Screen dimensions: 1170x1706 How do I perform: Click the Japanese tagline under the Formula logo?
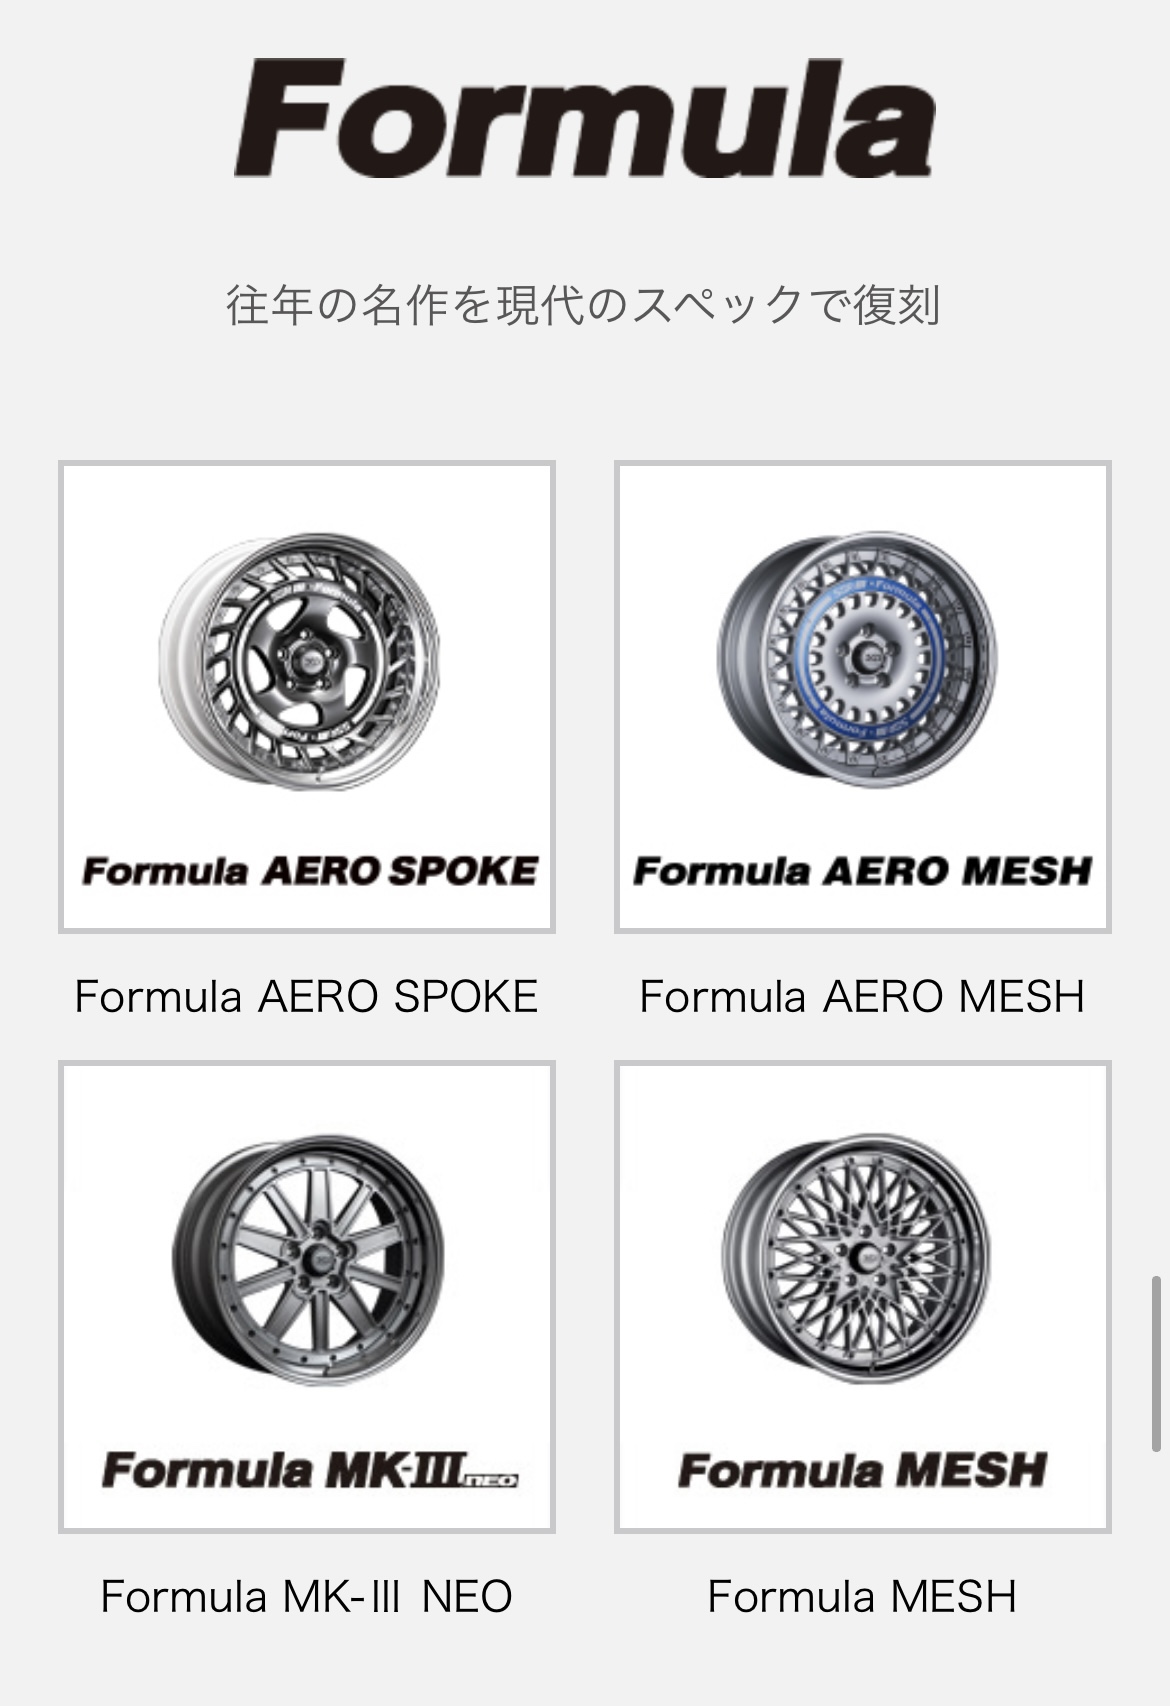584,305
